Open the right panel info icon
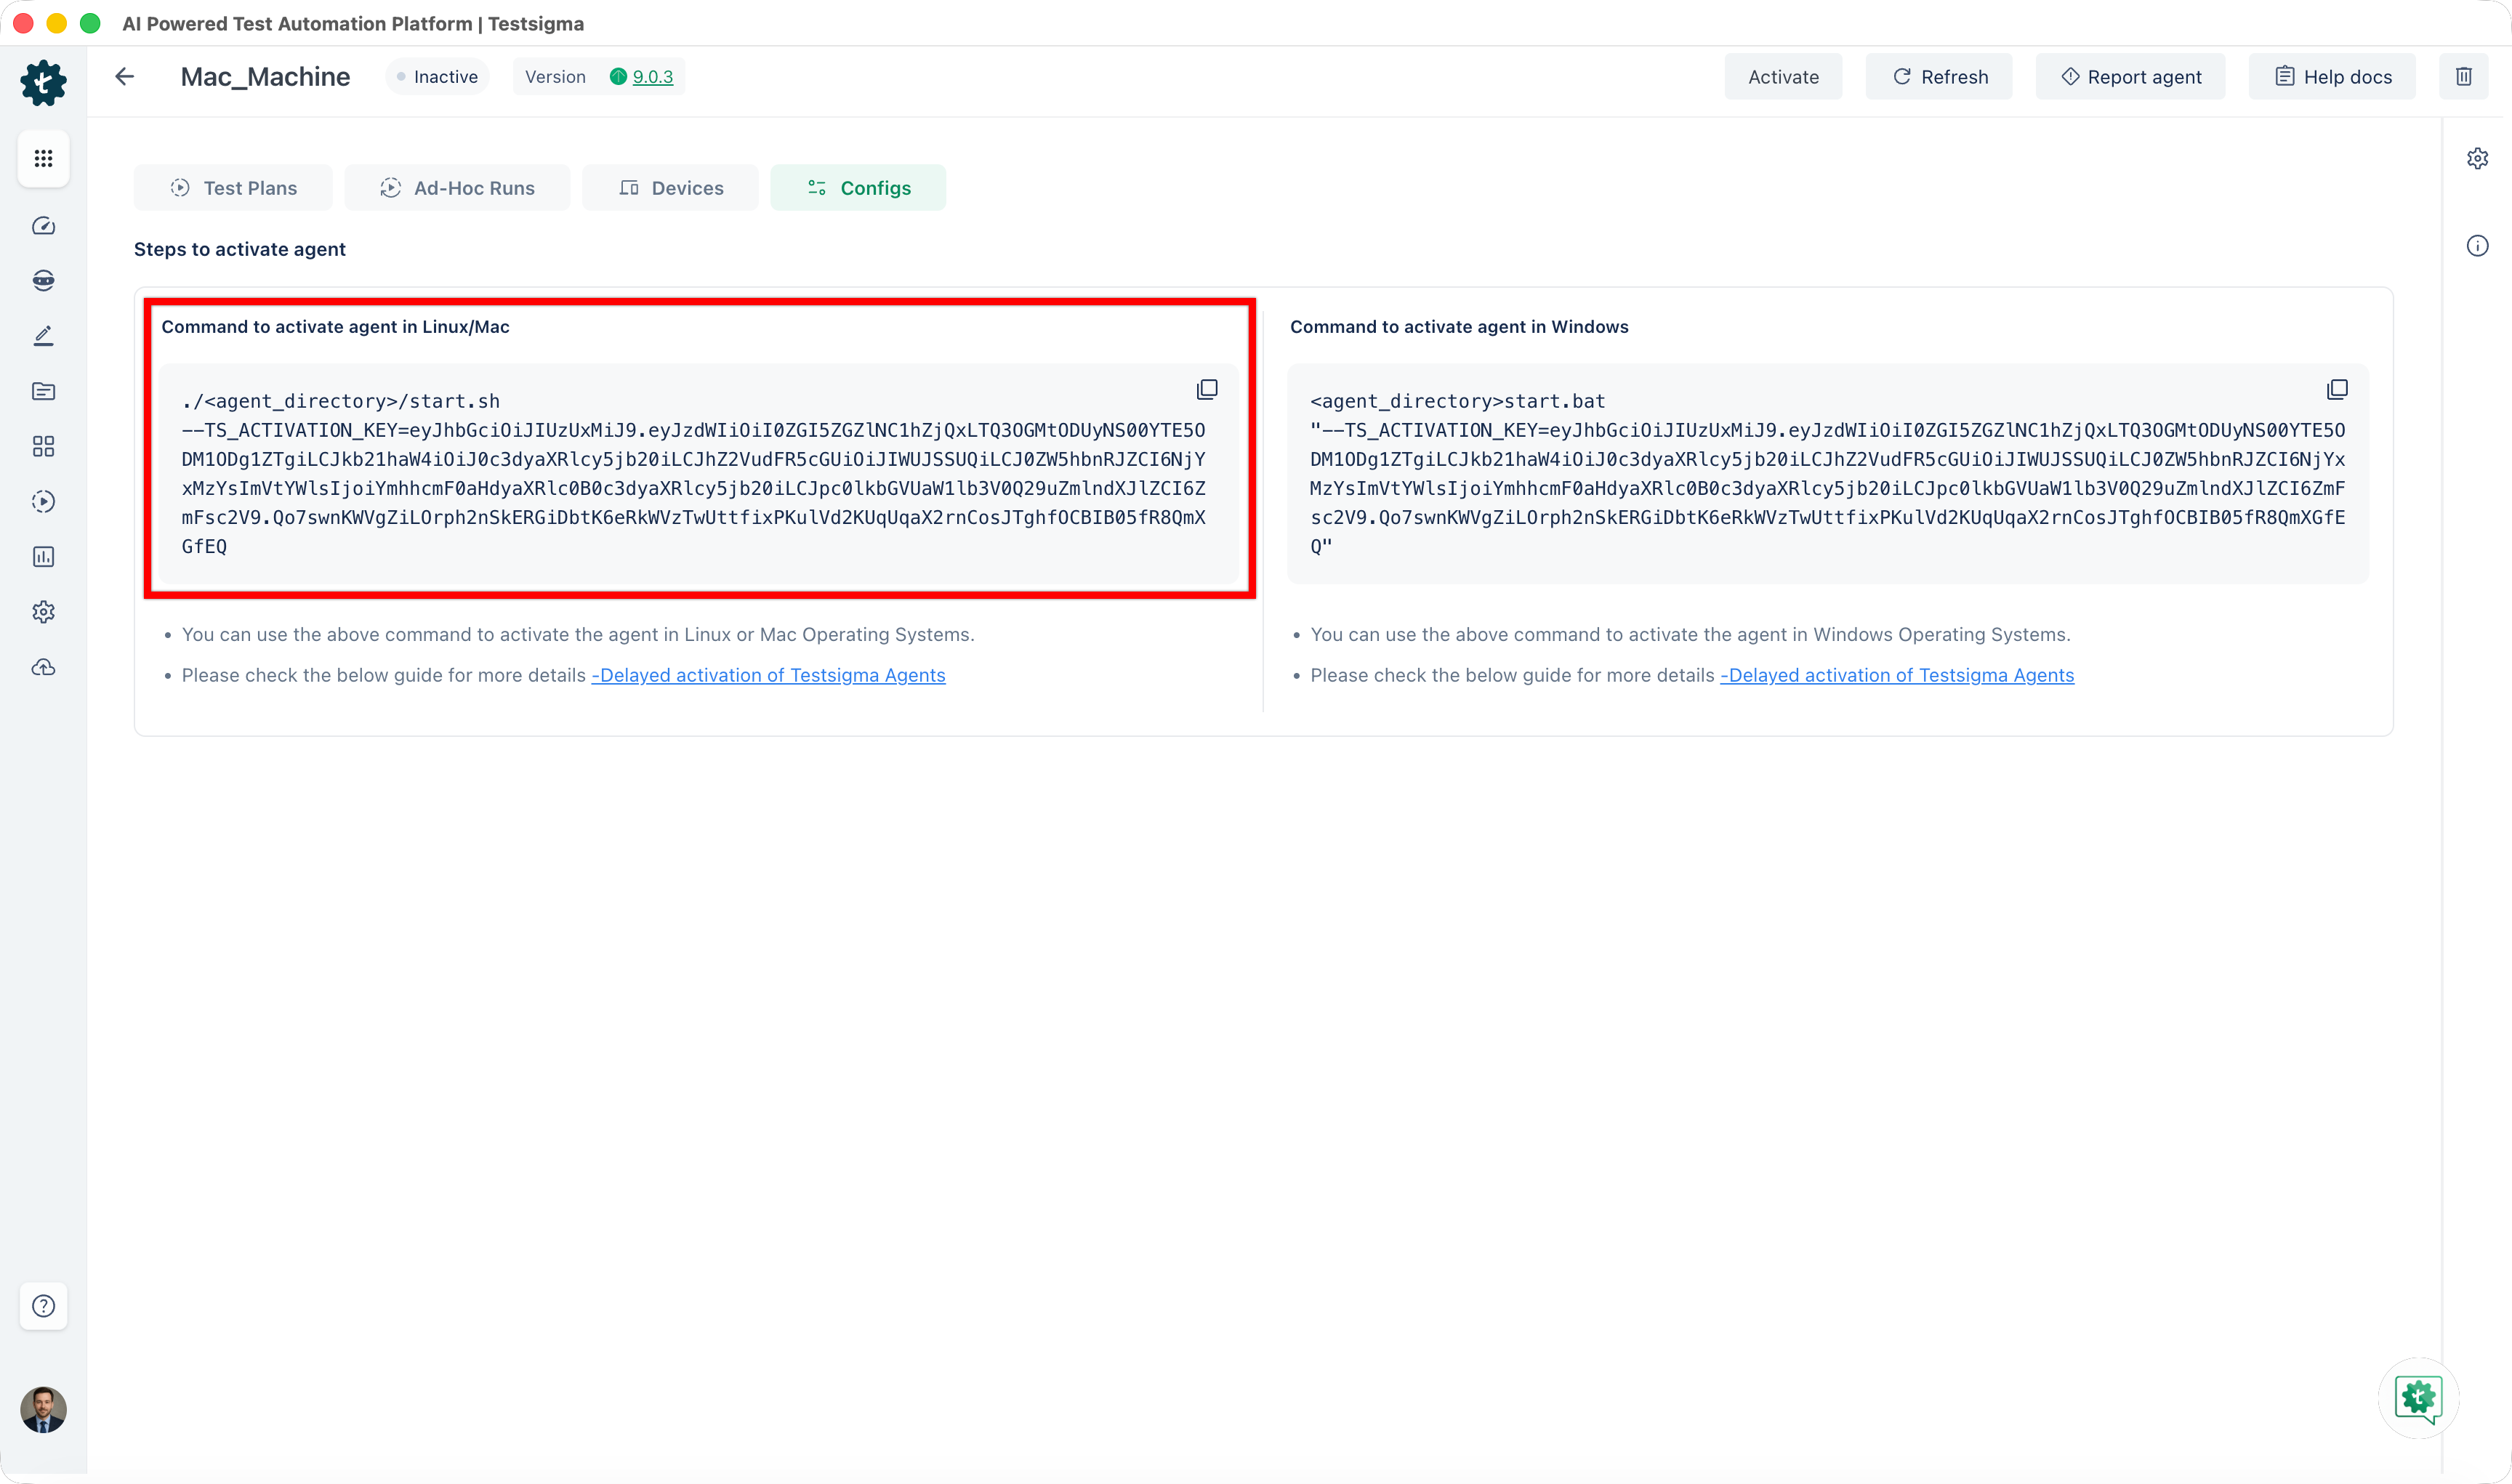The height and width of the screenshot is (1484, 2512). pyautogui.click(x=2477, y=246)
